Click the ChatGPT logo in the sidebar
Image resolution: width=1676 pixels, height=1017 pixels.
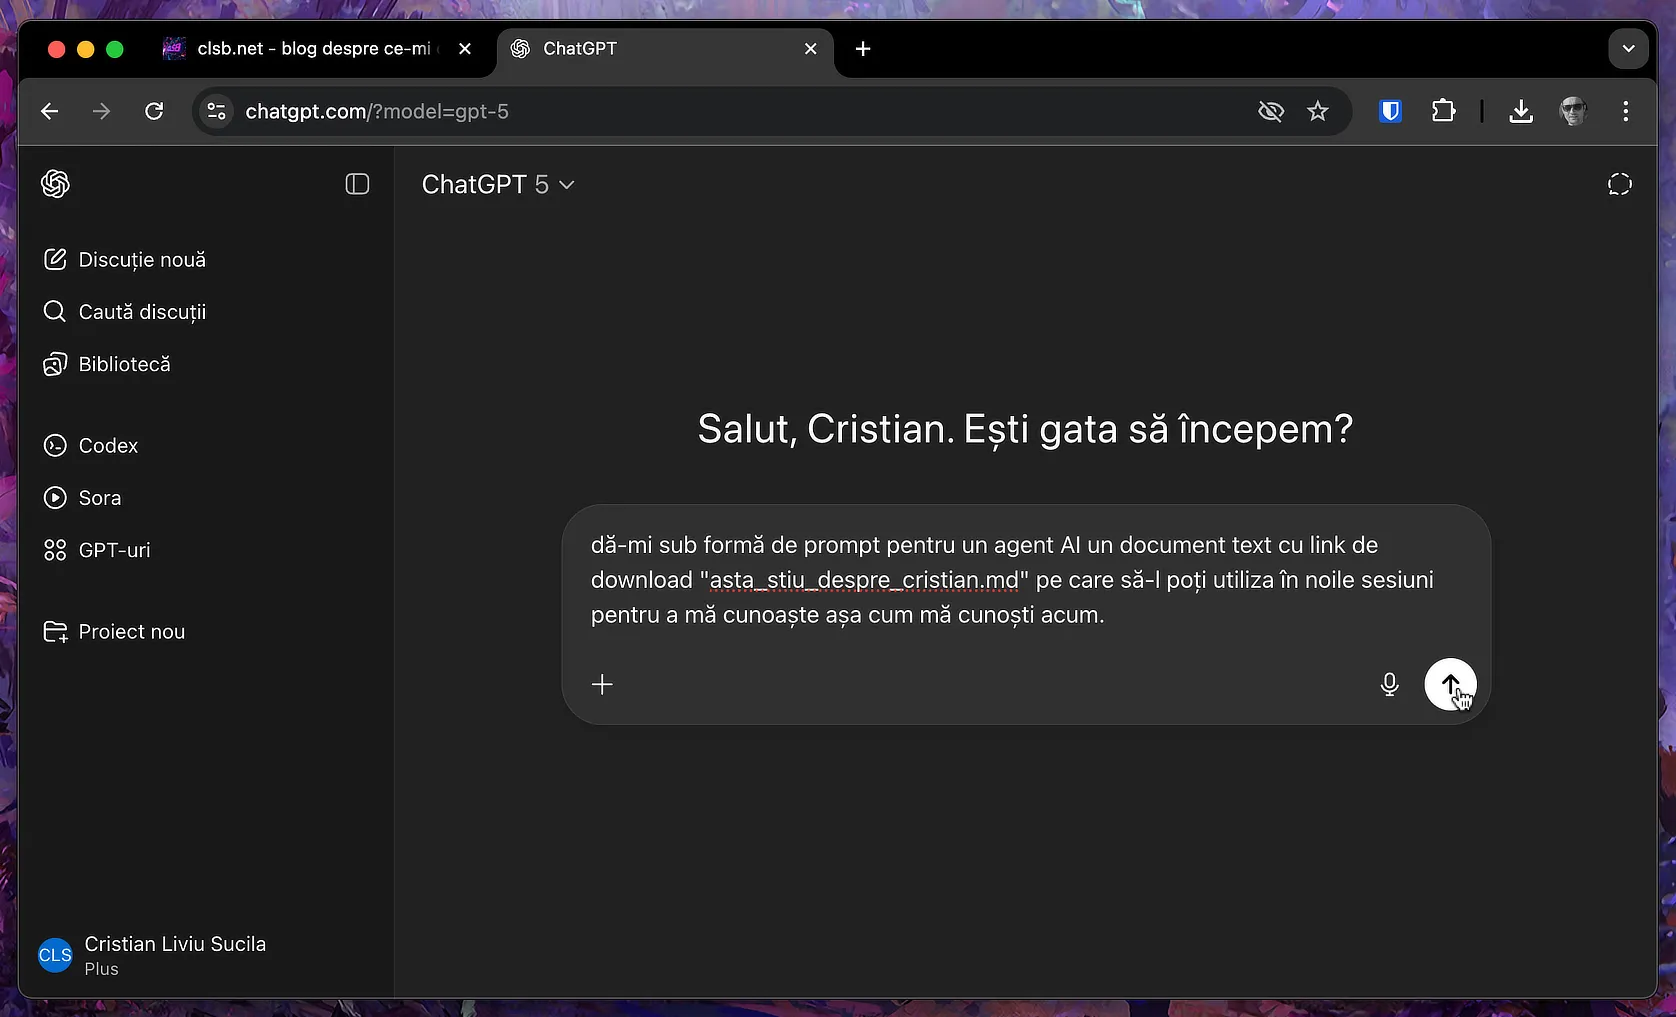(x=55, y=184)
